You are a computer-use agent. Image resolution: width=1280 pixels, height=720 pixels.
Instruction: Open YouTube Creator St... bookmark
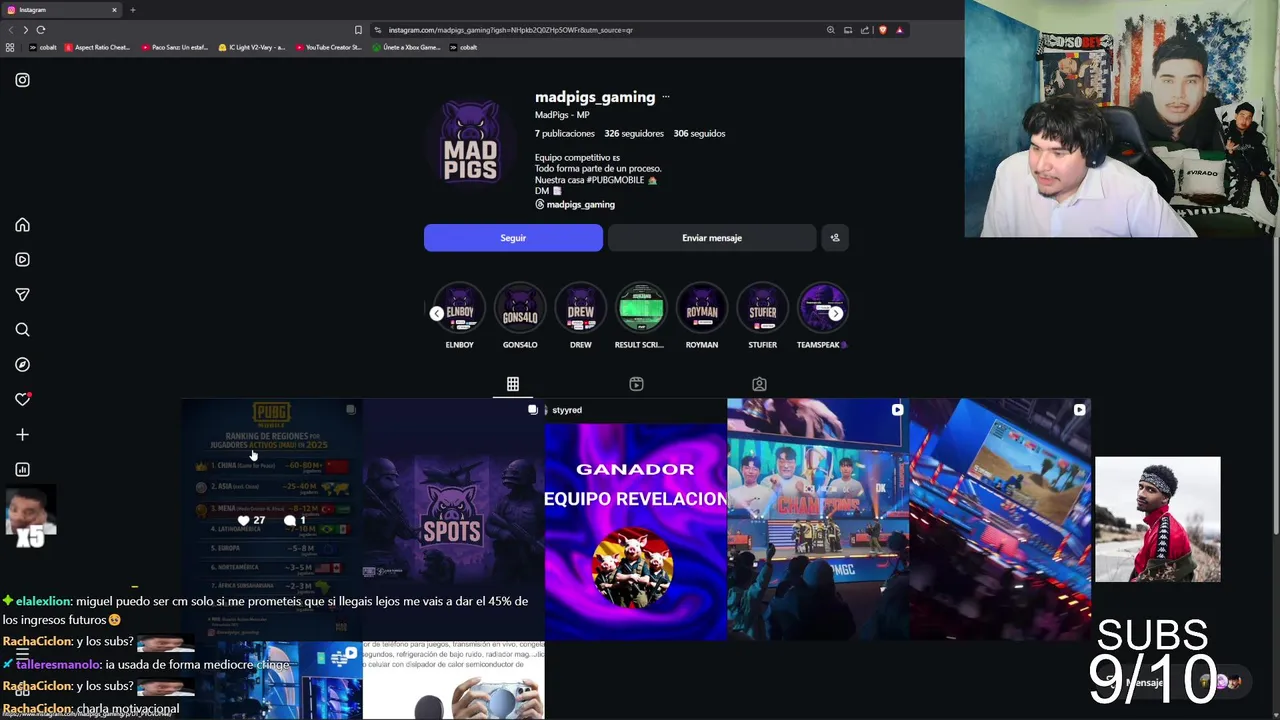pos(328,47)
